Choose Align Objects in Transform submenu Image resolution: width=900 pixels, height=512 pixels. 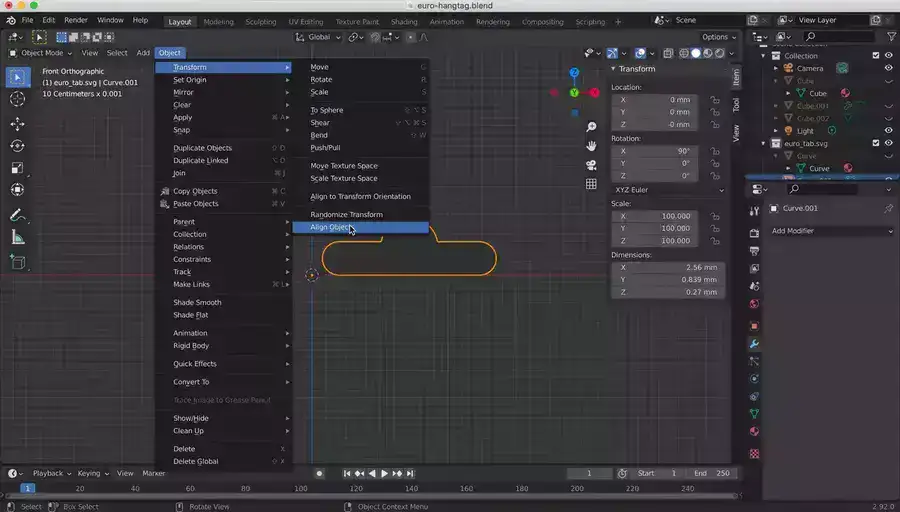[360, 227]
